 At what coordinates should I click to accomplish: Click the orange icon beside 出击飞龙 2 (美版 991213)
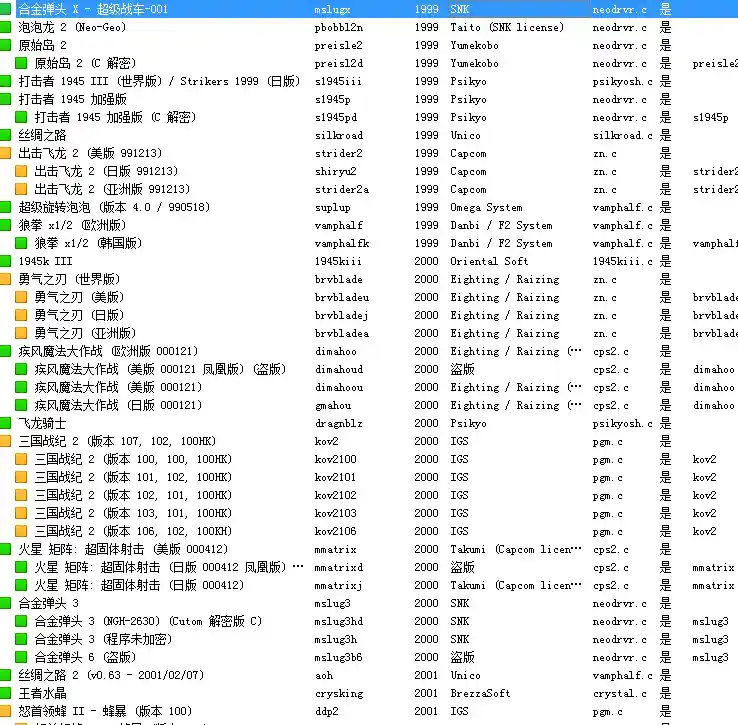[5, 153]
